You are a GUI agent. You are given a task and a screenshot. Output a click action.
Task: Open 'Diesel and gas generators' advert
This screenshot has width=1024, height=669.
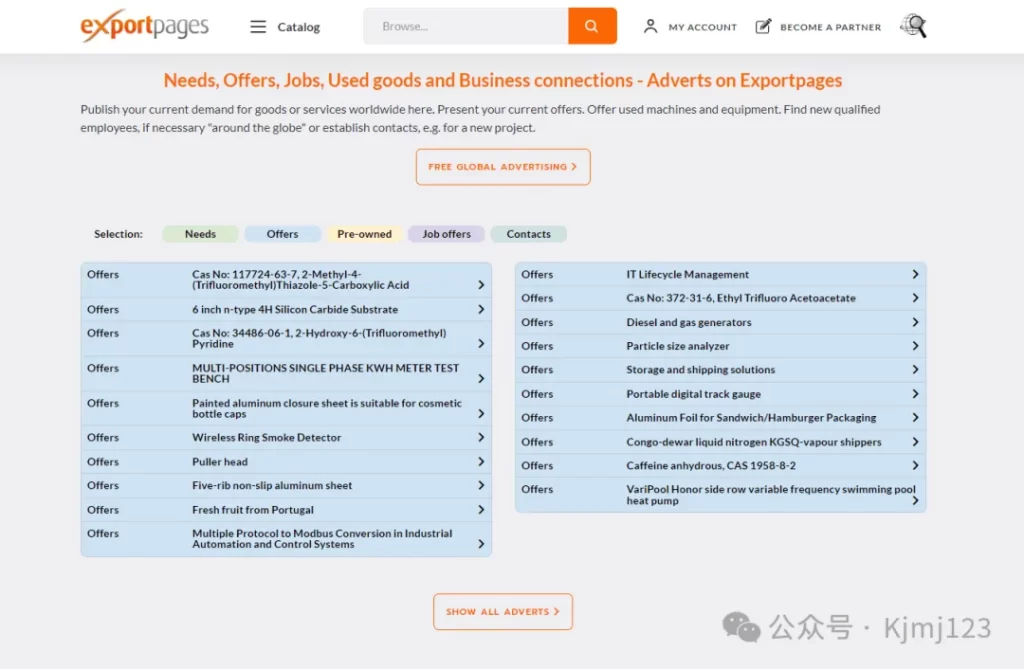click(688, 322)
